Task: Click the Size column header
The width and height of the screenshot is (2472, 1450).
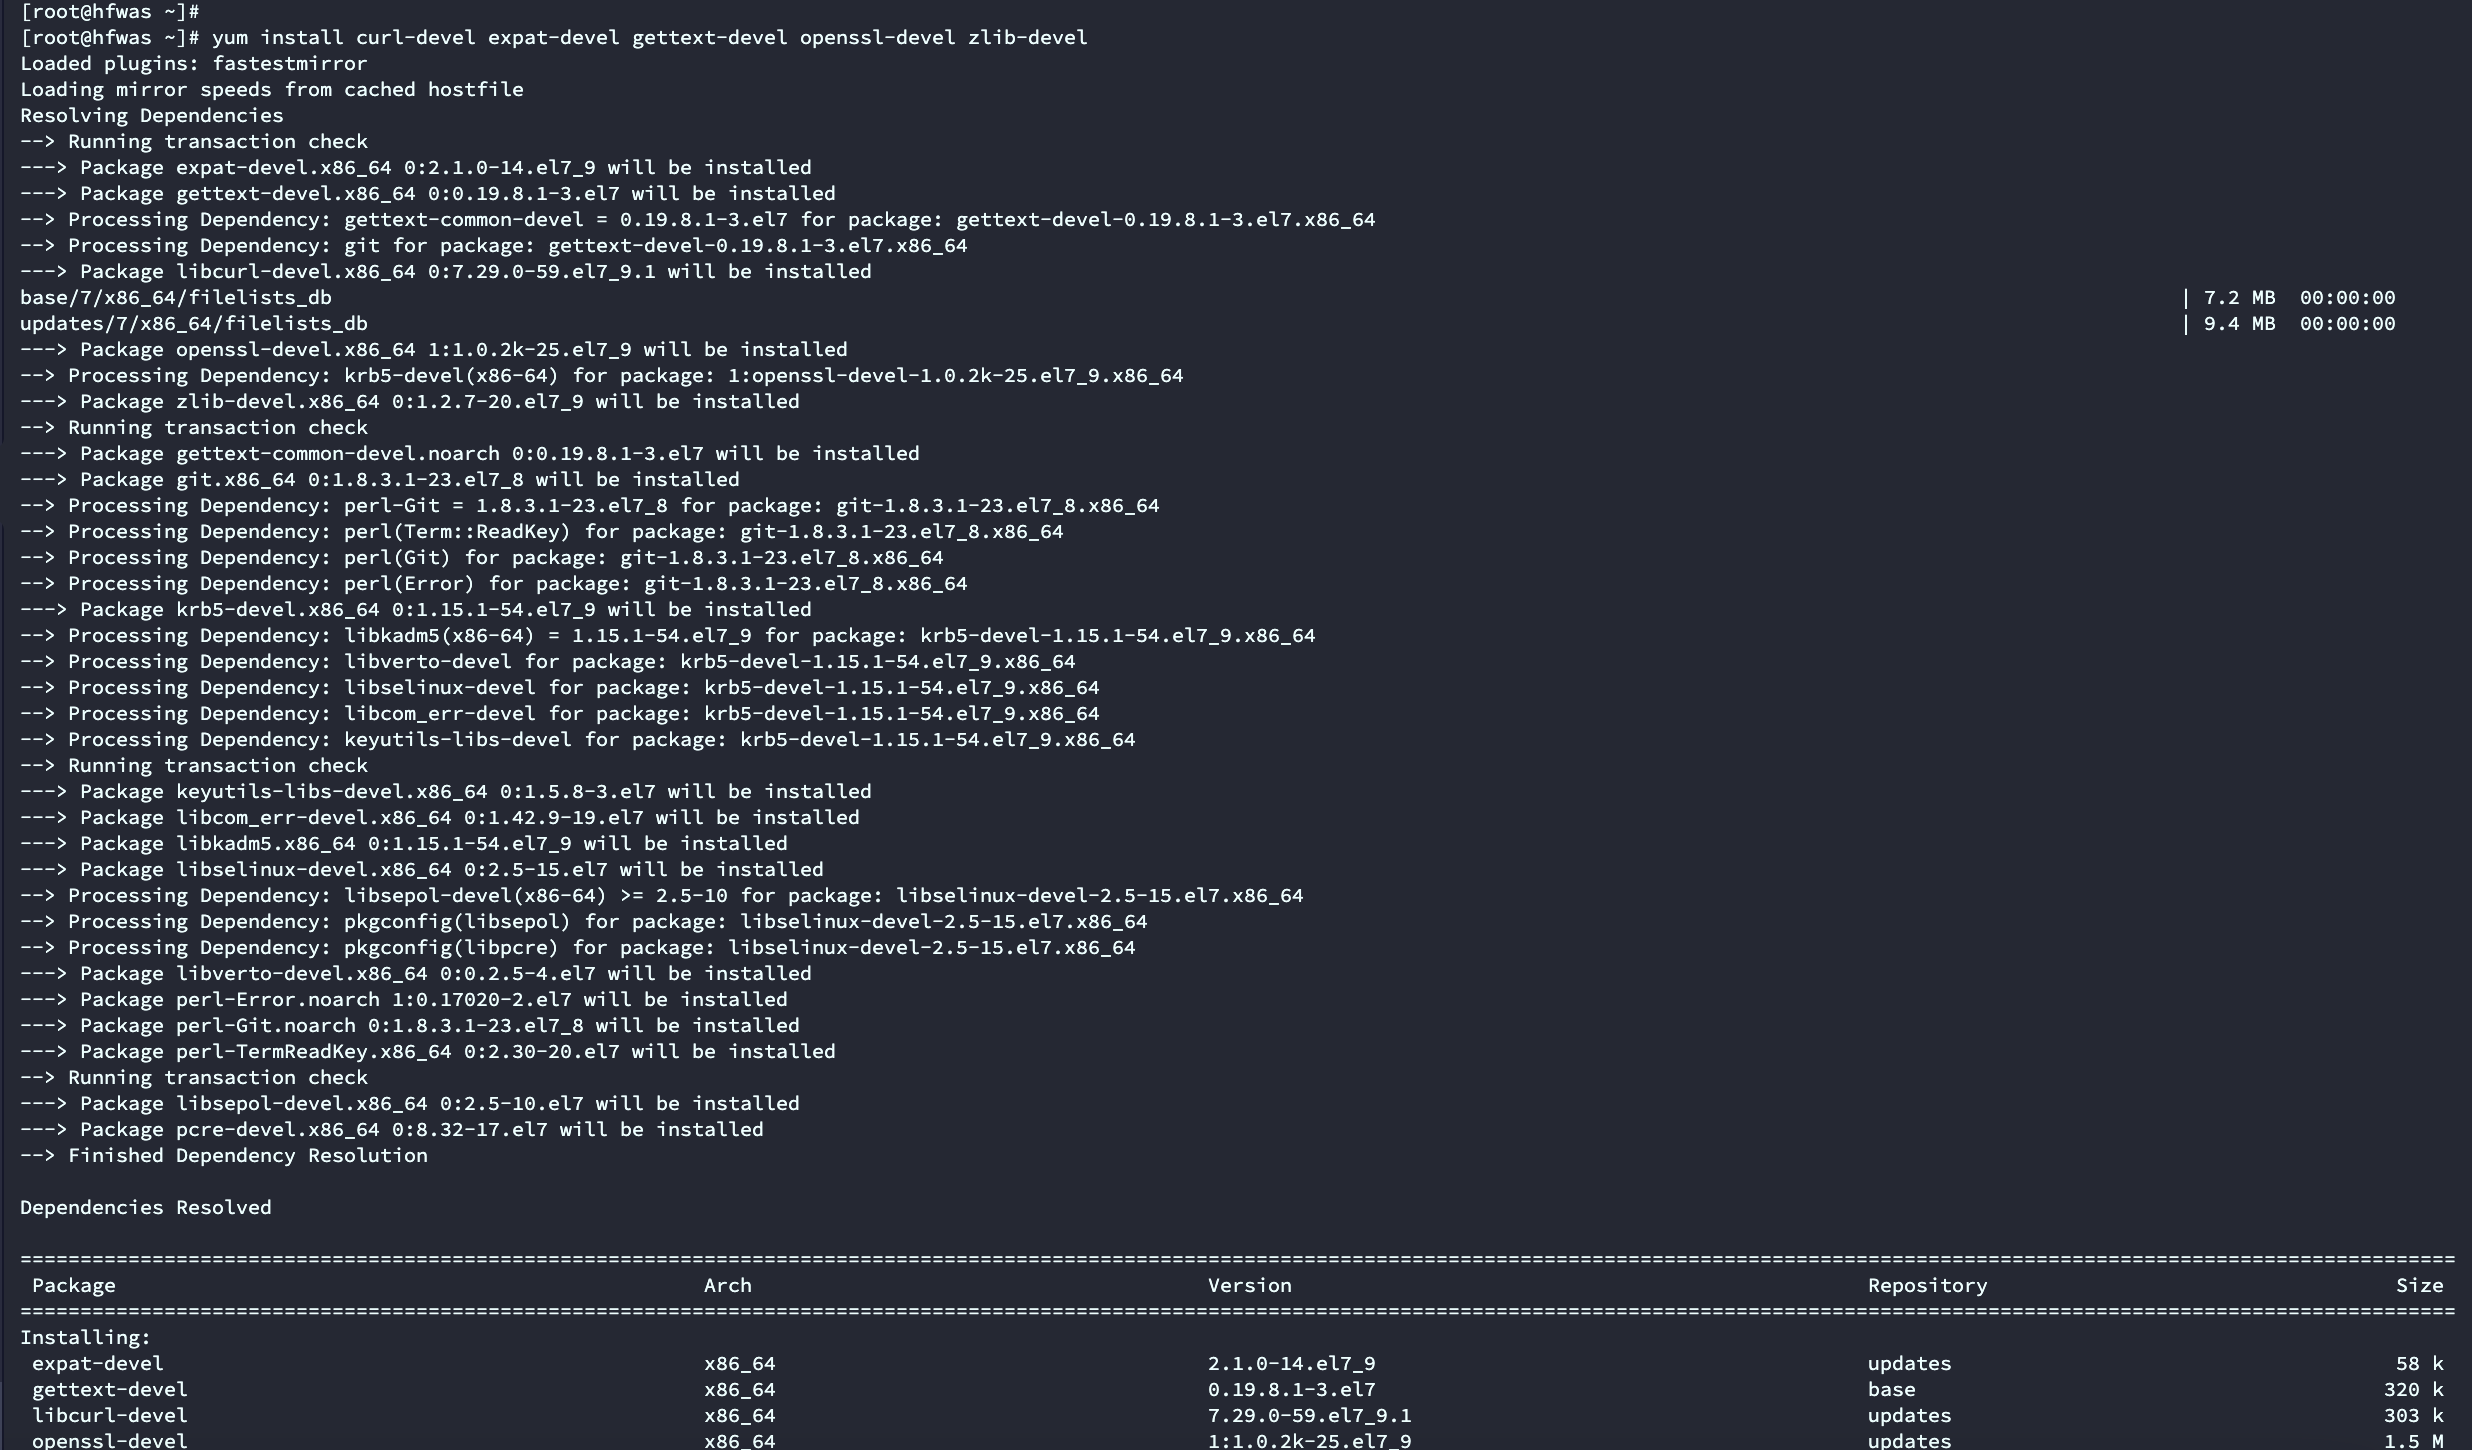Action: [2419, 1286]
